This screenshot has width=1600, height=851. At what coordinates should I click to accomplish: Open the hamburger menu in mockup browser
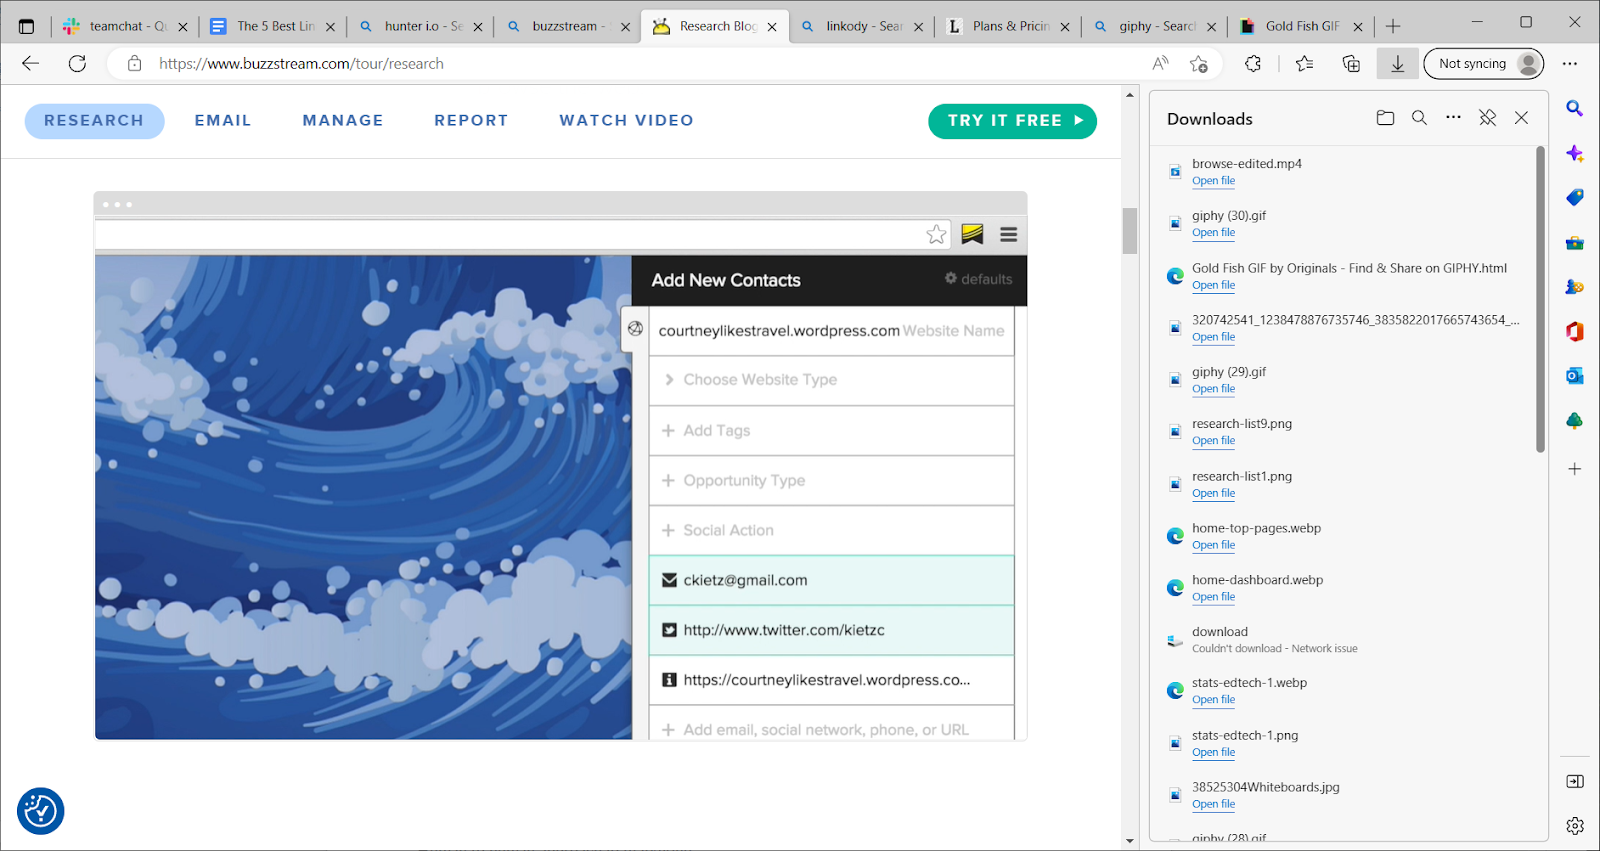[x=1008, y=234]
